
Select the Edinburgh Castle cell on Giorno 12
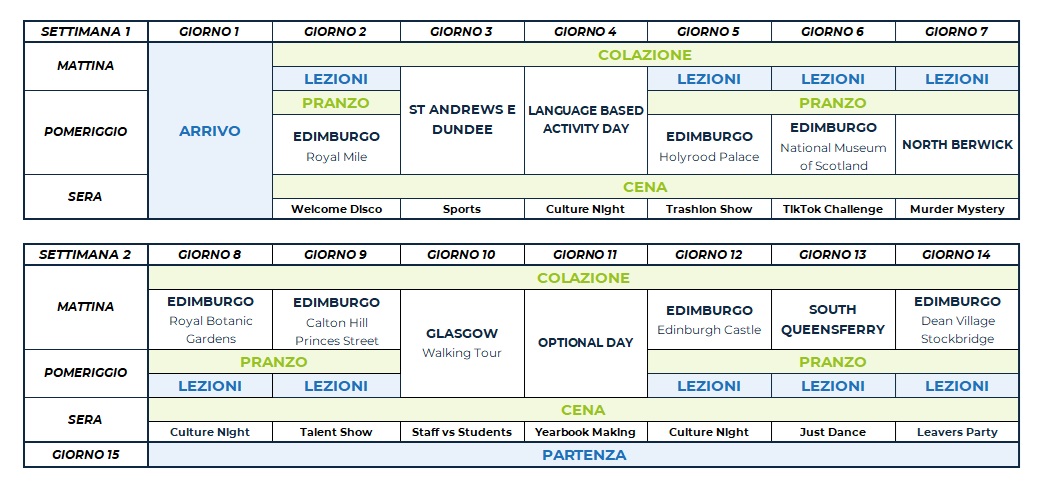click(x=709, y=319)
